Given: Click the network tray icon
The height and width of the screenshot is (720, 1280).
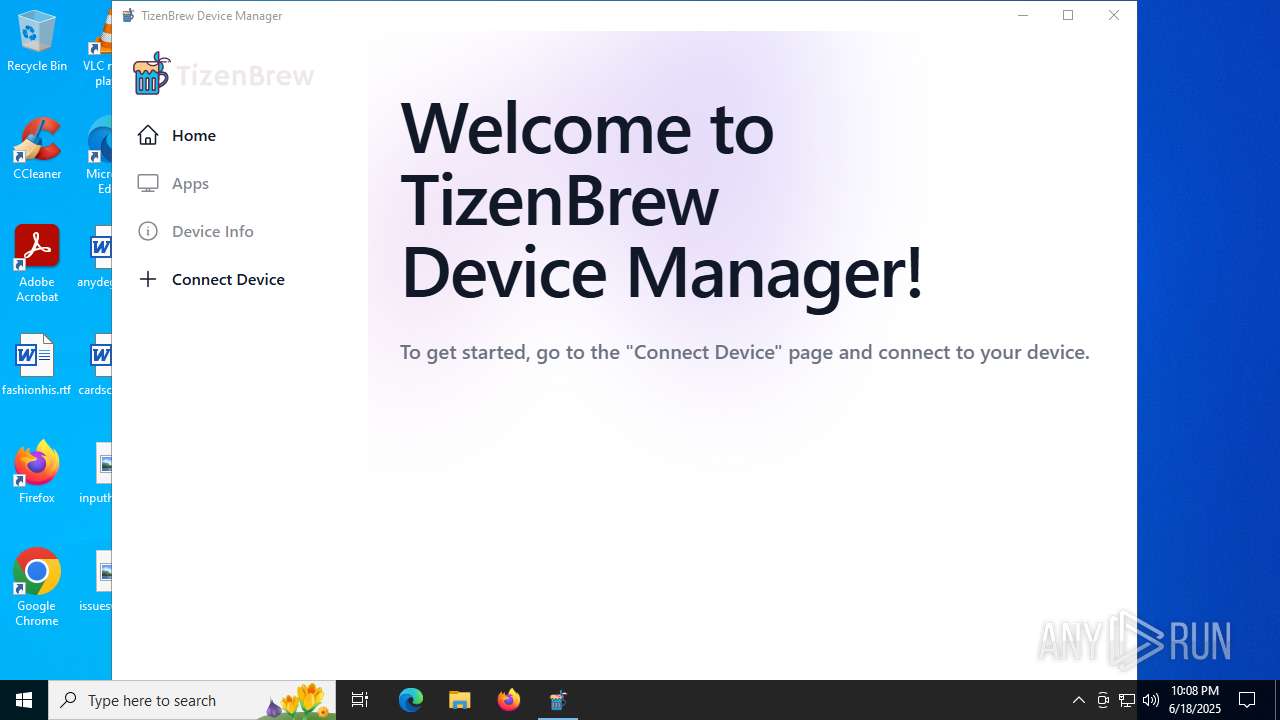Looking at the screenshot, I should [x=1127, y=700].
